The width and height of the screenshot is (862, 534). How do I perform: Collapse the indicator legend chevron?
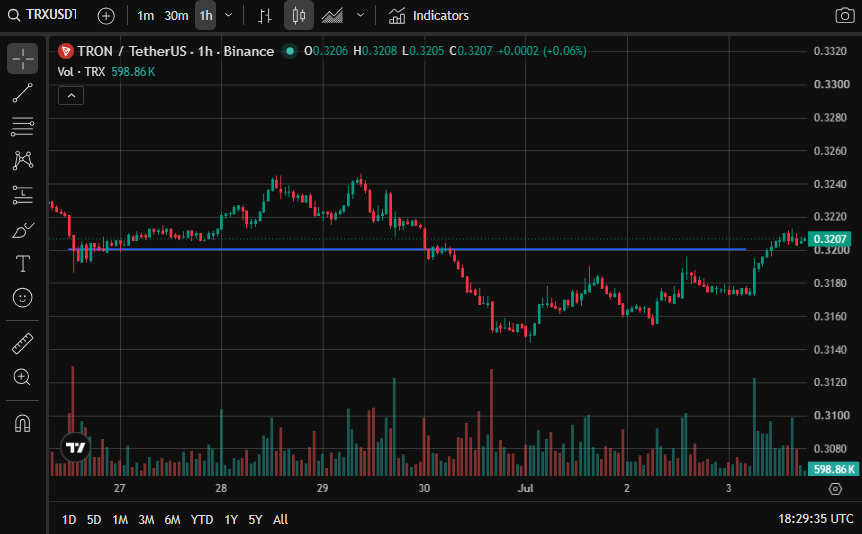pos(71,96)
